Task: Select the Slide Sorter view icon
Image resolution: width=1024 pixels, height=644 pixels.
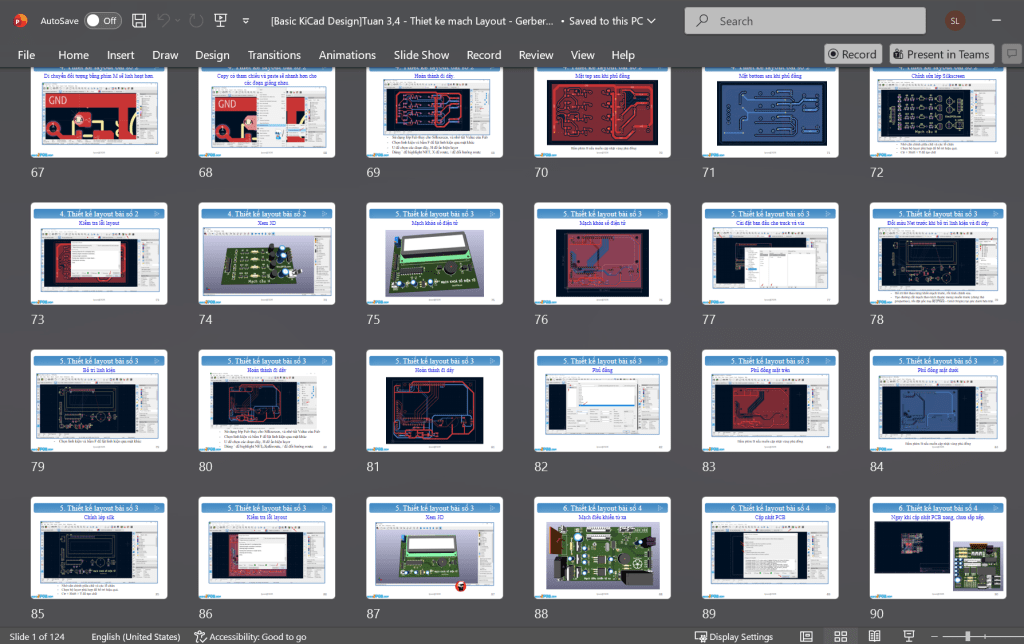Action: 841,637
